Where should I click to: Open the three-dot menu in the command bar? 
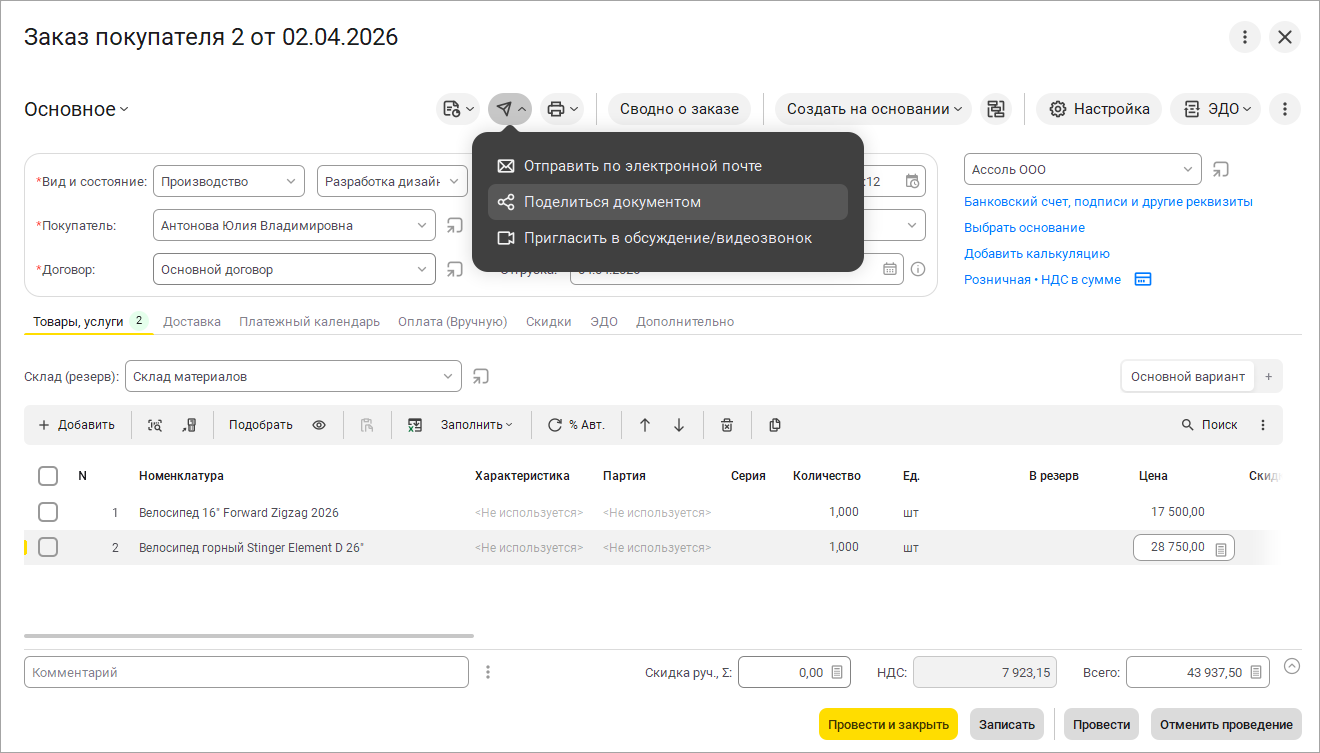1285,109
